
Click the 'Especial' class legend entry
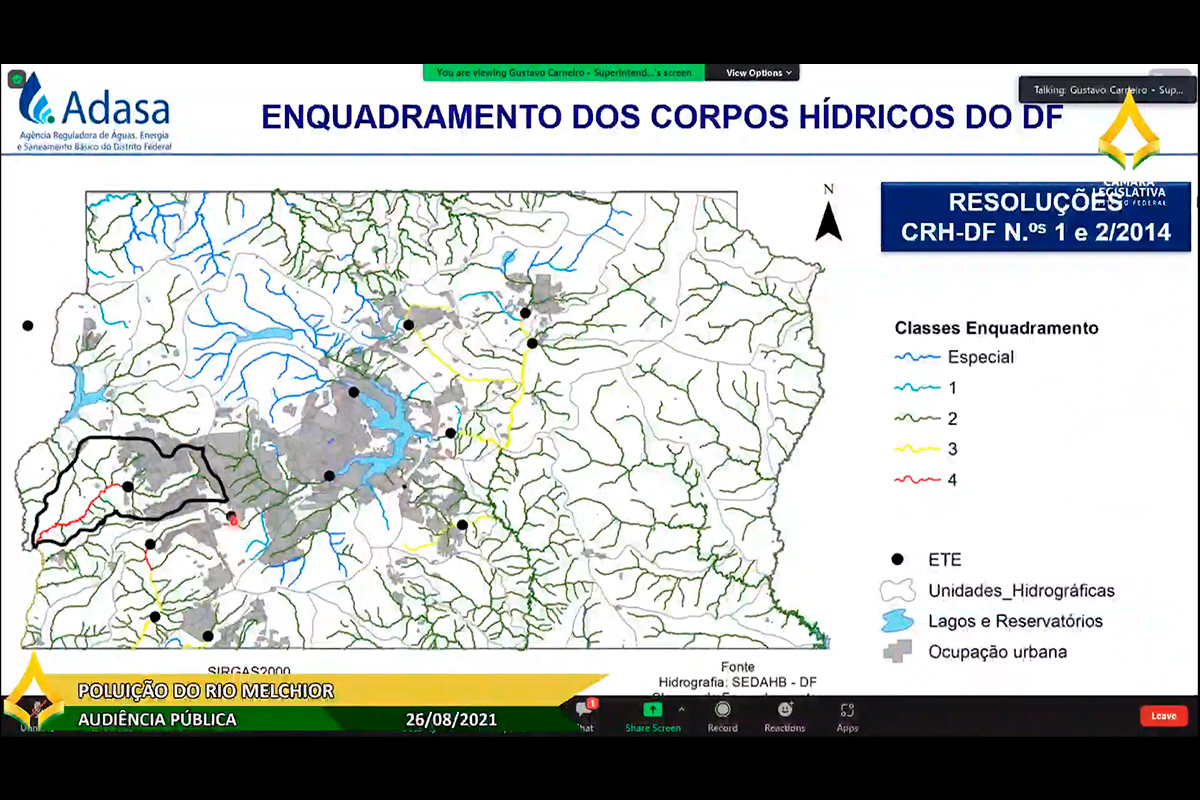coord(980,357)
